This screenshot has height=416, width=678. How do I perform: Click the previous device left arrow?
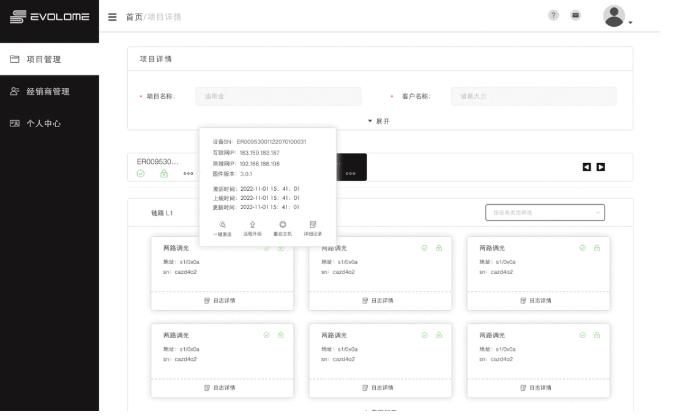pyautogui.click(x=587, y=167)
